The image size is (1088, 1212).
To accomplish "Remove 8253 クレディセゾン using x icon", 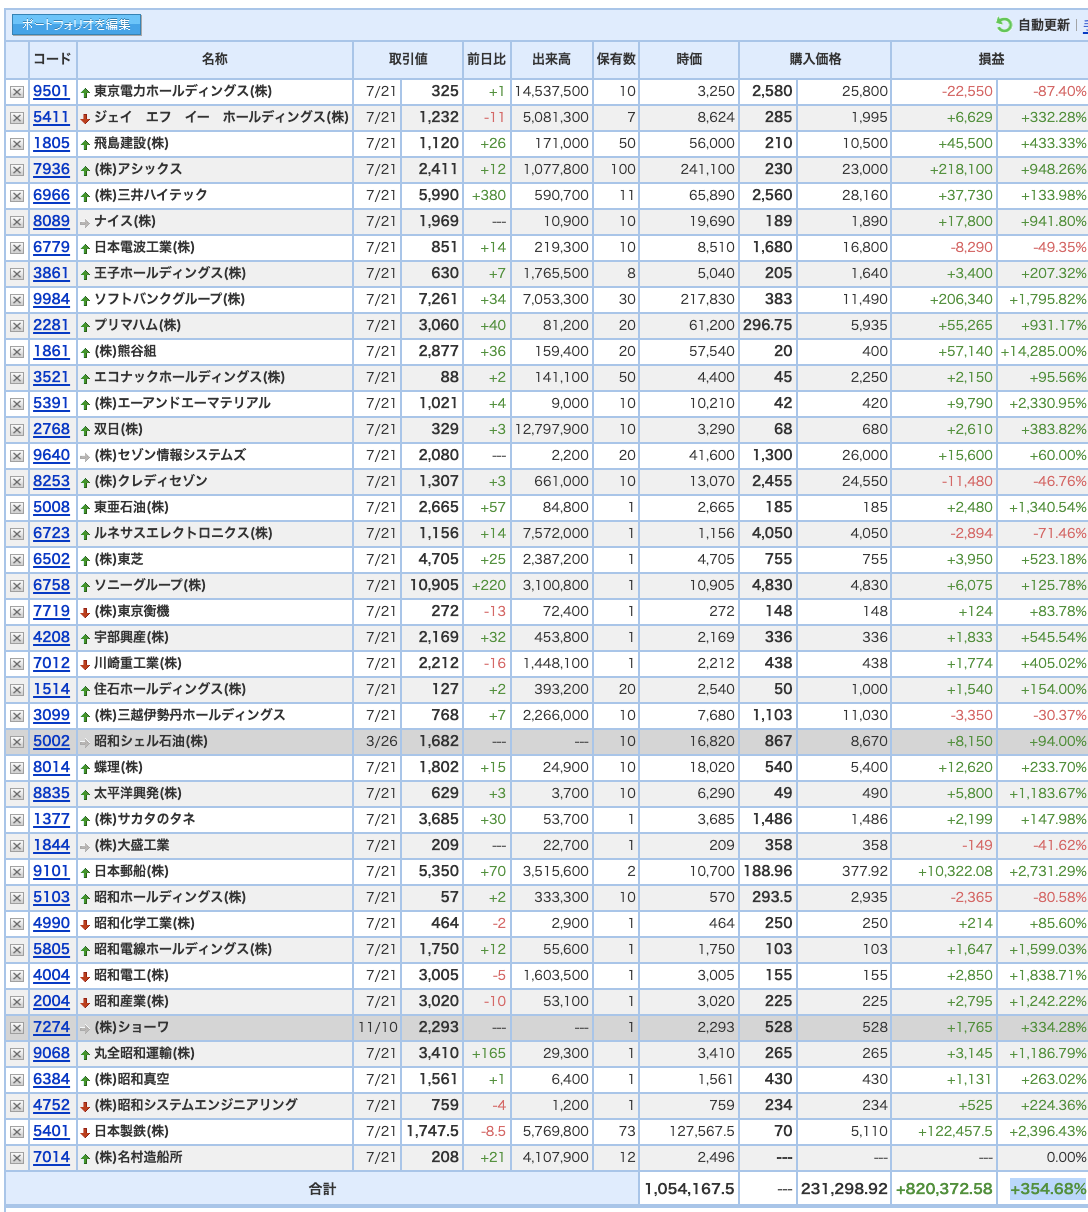I will point(17,482).
